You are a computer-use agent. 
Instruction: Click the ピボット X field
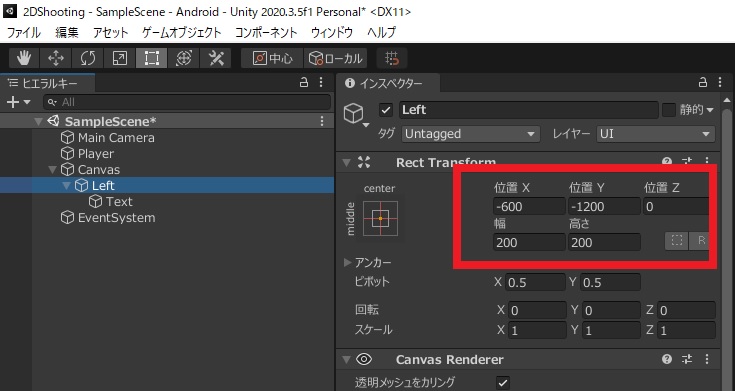pos(535,283)
